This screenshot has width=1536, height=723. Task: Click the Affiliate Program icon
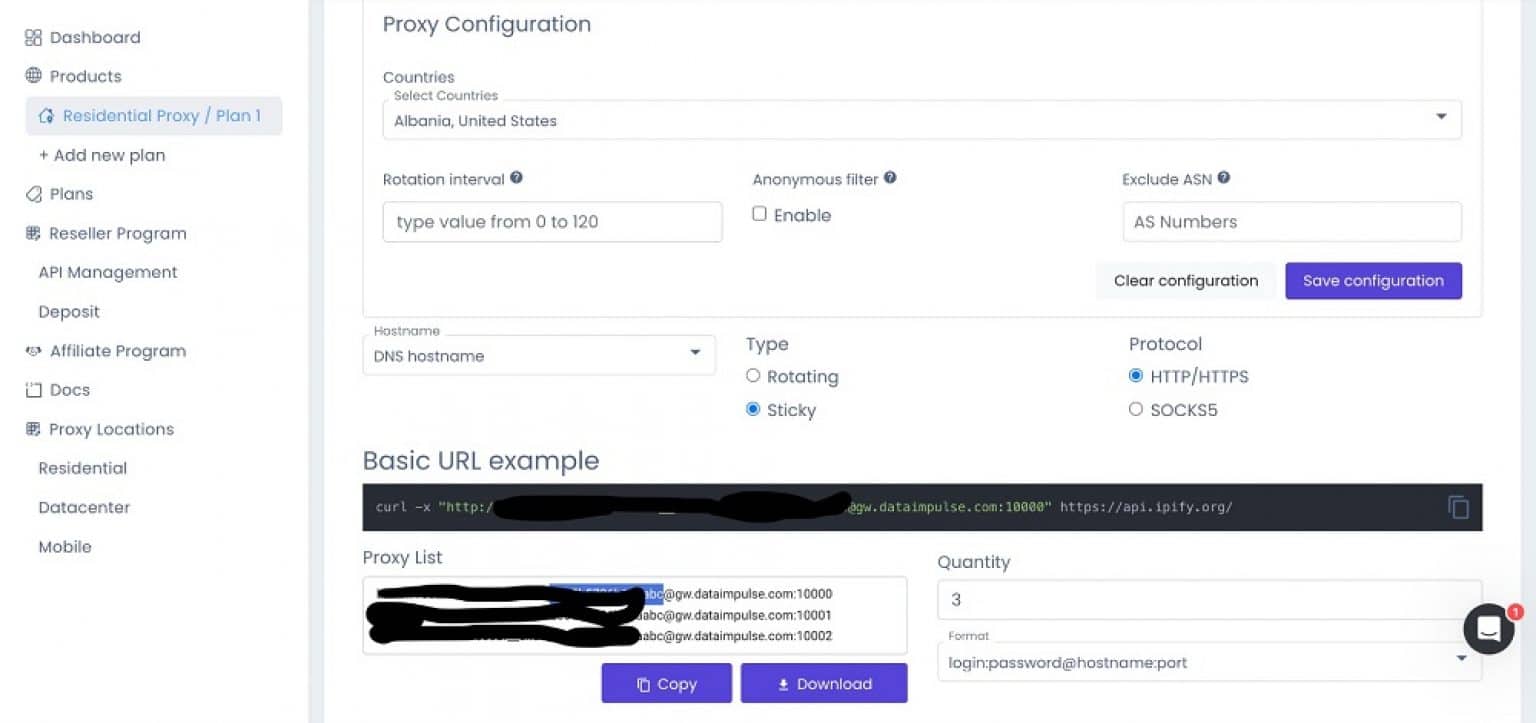point(33,351)
